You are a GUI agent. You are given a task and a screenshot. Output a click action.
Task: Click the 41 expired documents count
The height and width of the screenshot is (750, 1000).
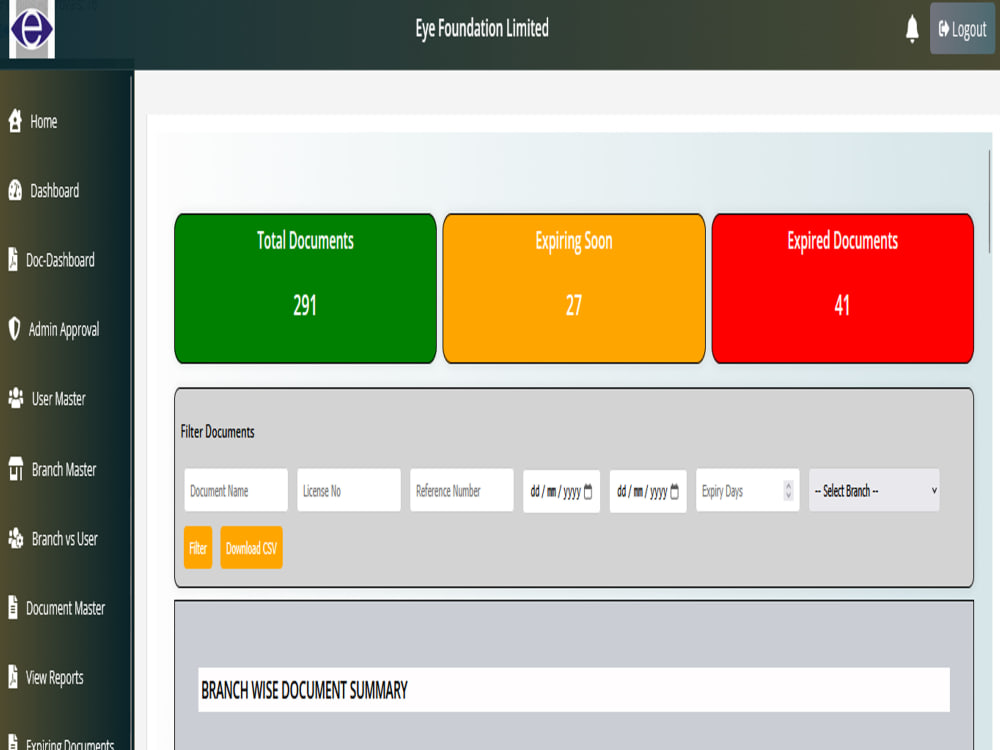pyautogui.click(x=842, y=305)
